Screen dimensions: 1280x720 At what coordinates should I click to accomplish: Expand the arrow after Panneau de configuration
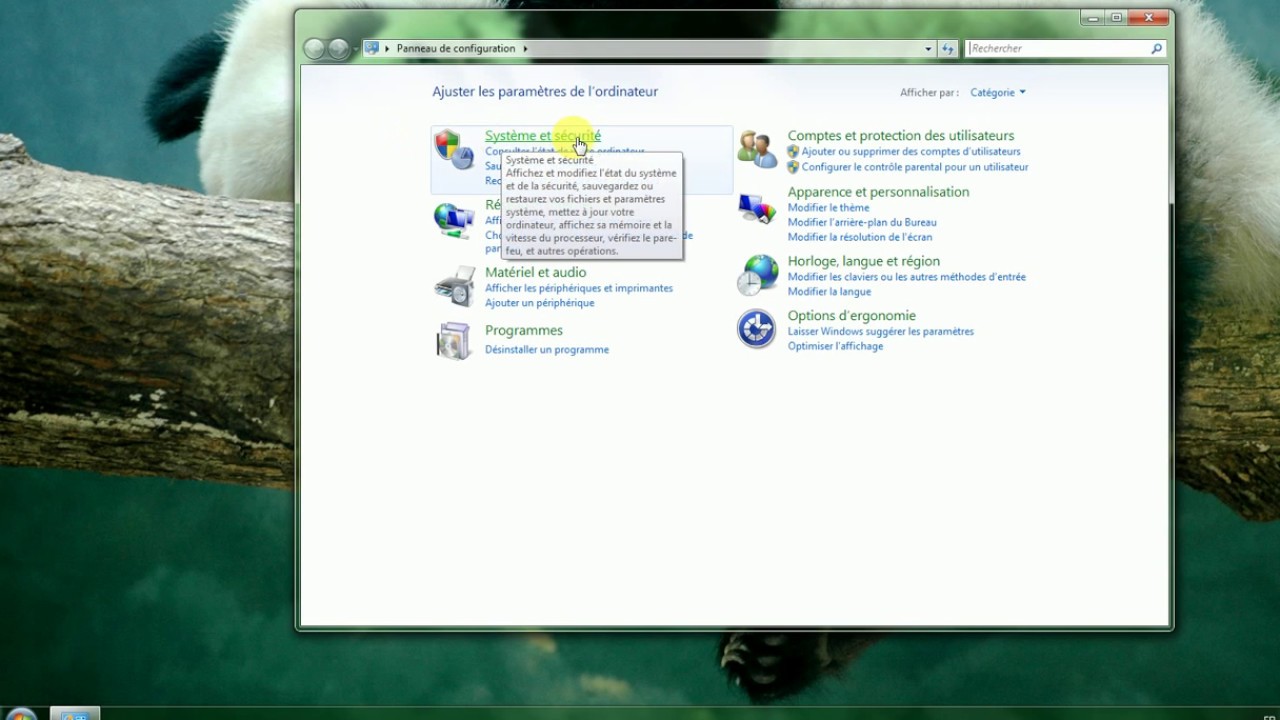pos(525,48)
